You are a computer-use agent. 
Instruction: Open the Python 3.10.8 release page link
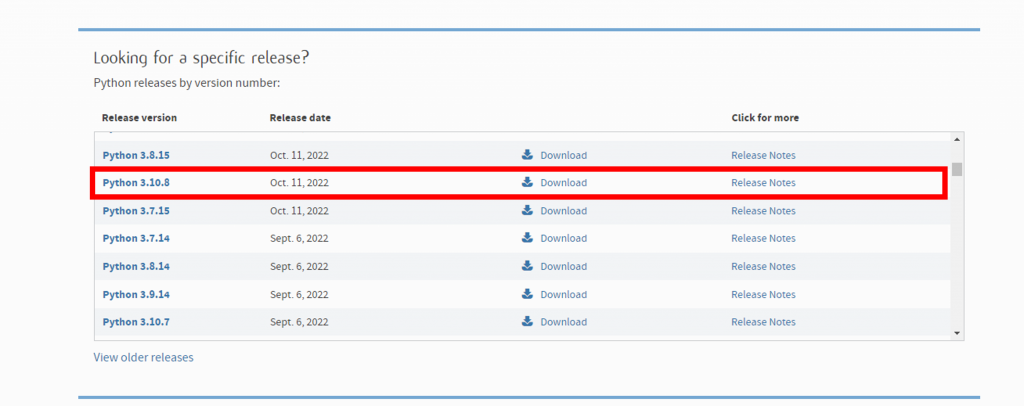click(136, 183)
